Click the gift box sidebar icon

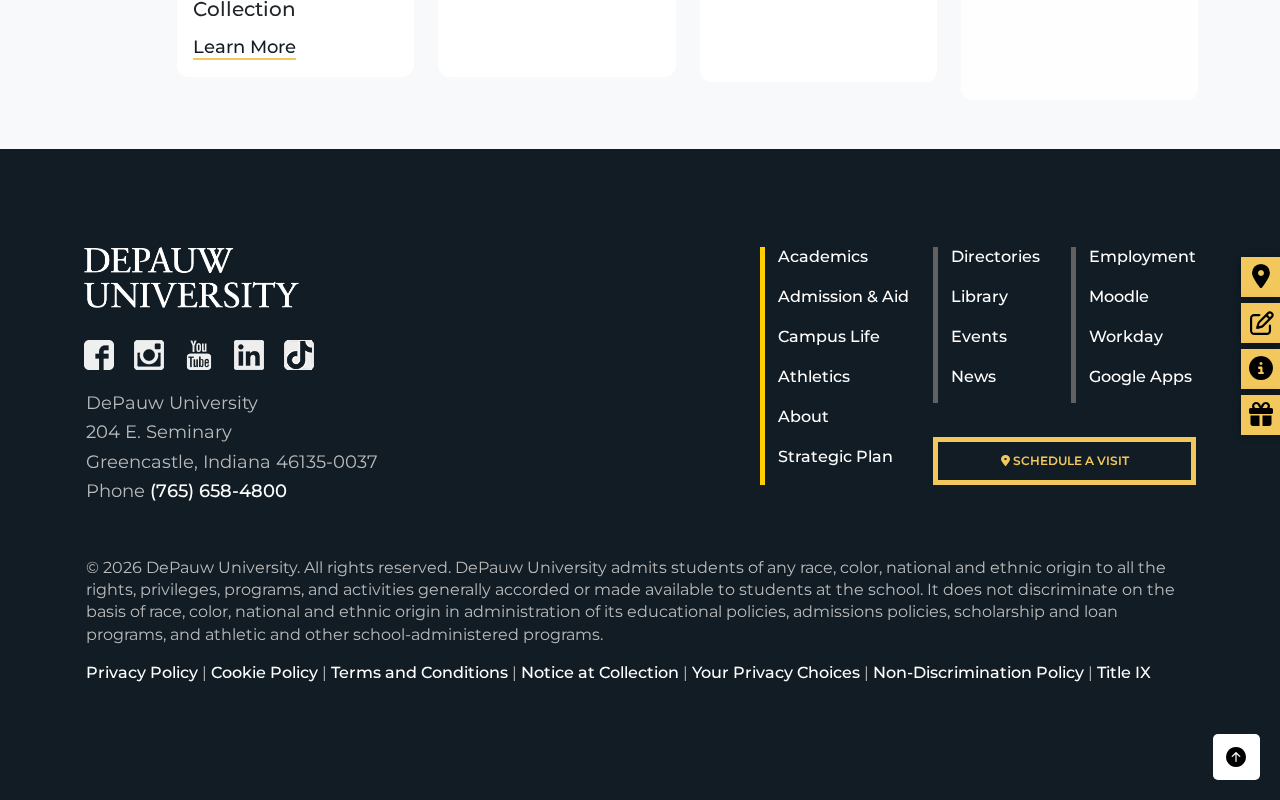coord(1260,415)
